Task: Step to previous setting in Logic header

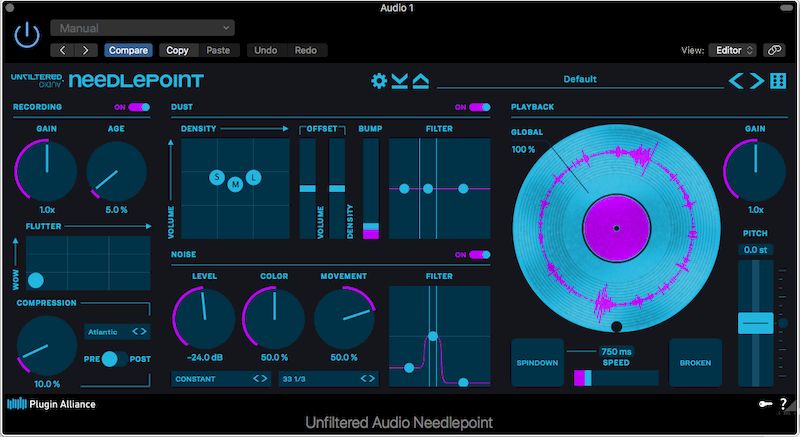Action: pyautogui.click(x=63, y=50)
